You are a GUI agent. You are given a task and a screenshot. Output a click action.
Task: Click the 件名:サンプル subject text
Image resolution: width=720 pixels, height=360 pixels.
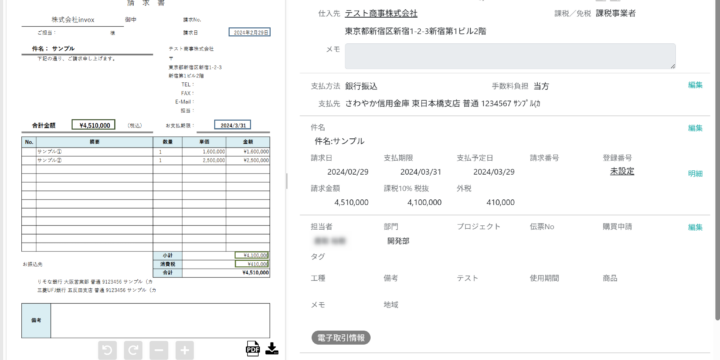pos(339,141)
